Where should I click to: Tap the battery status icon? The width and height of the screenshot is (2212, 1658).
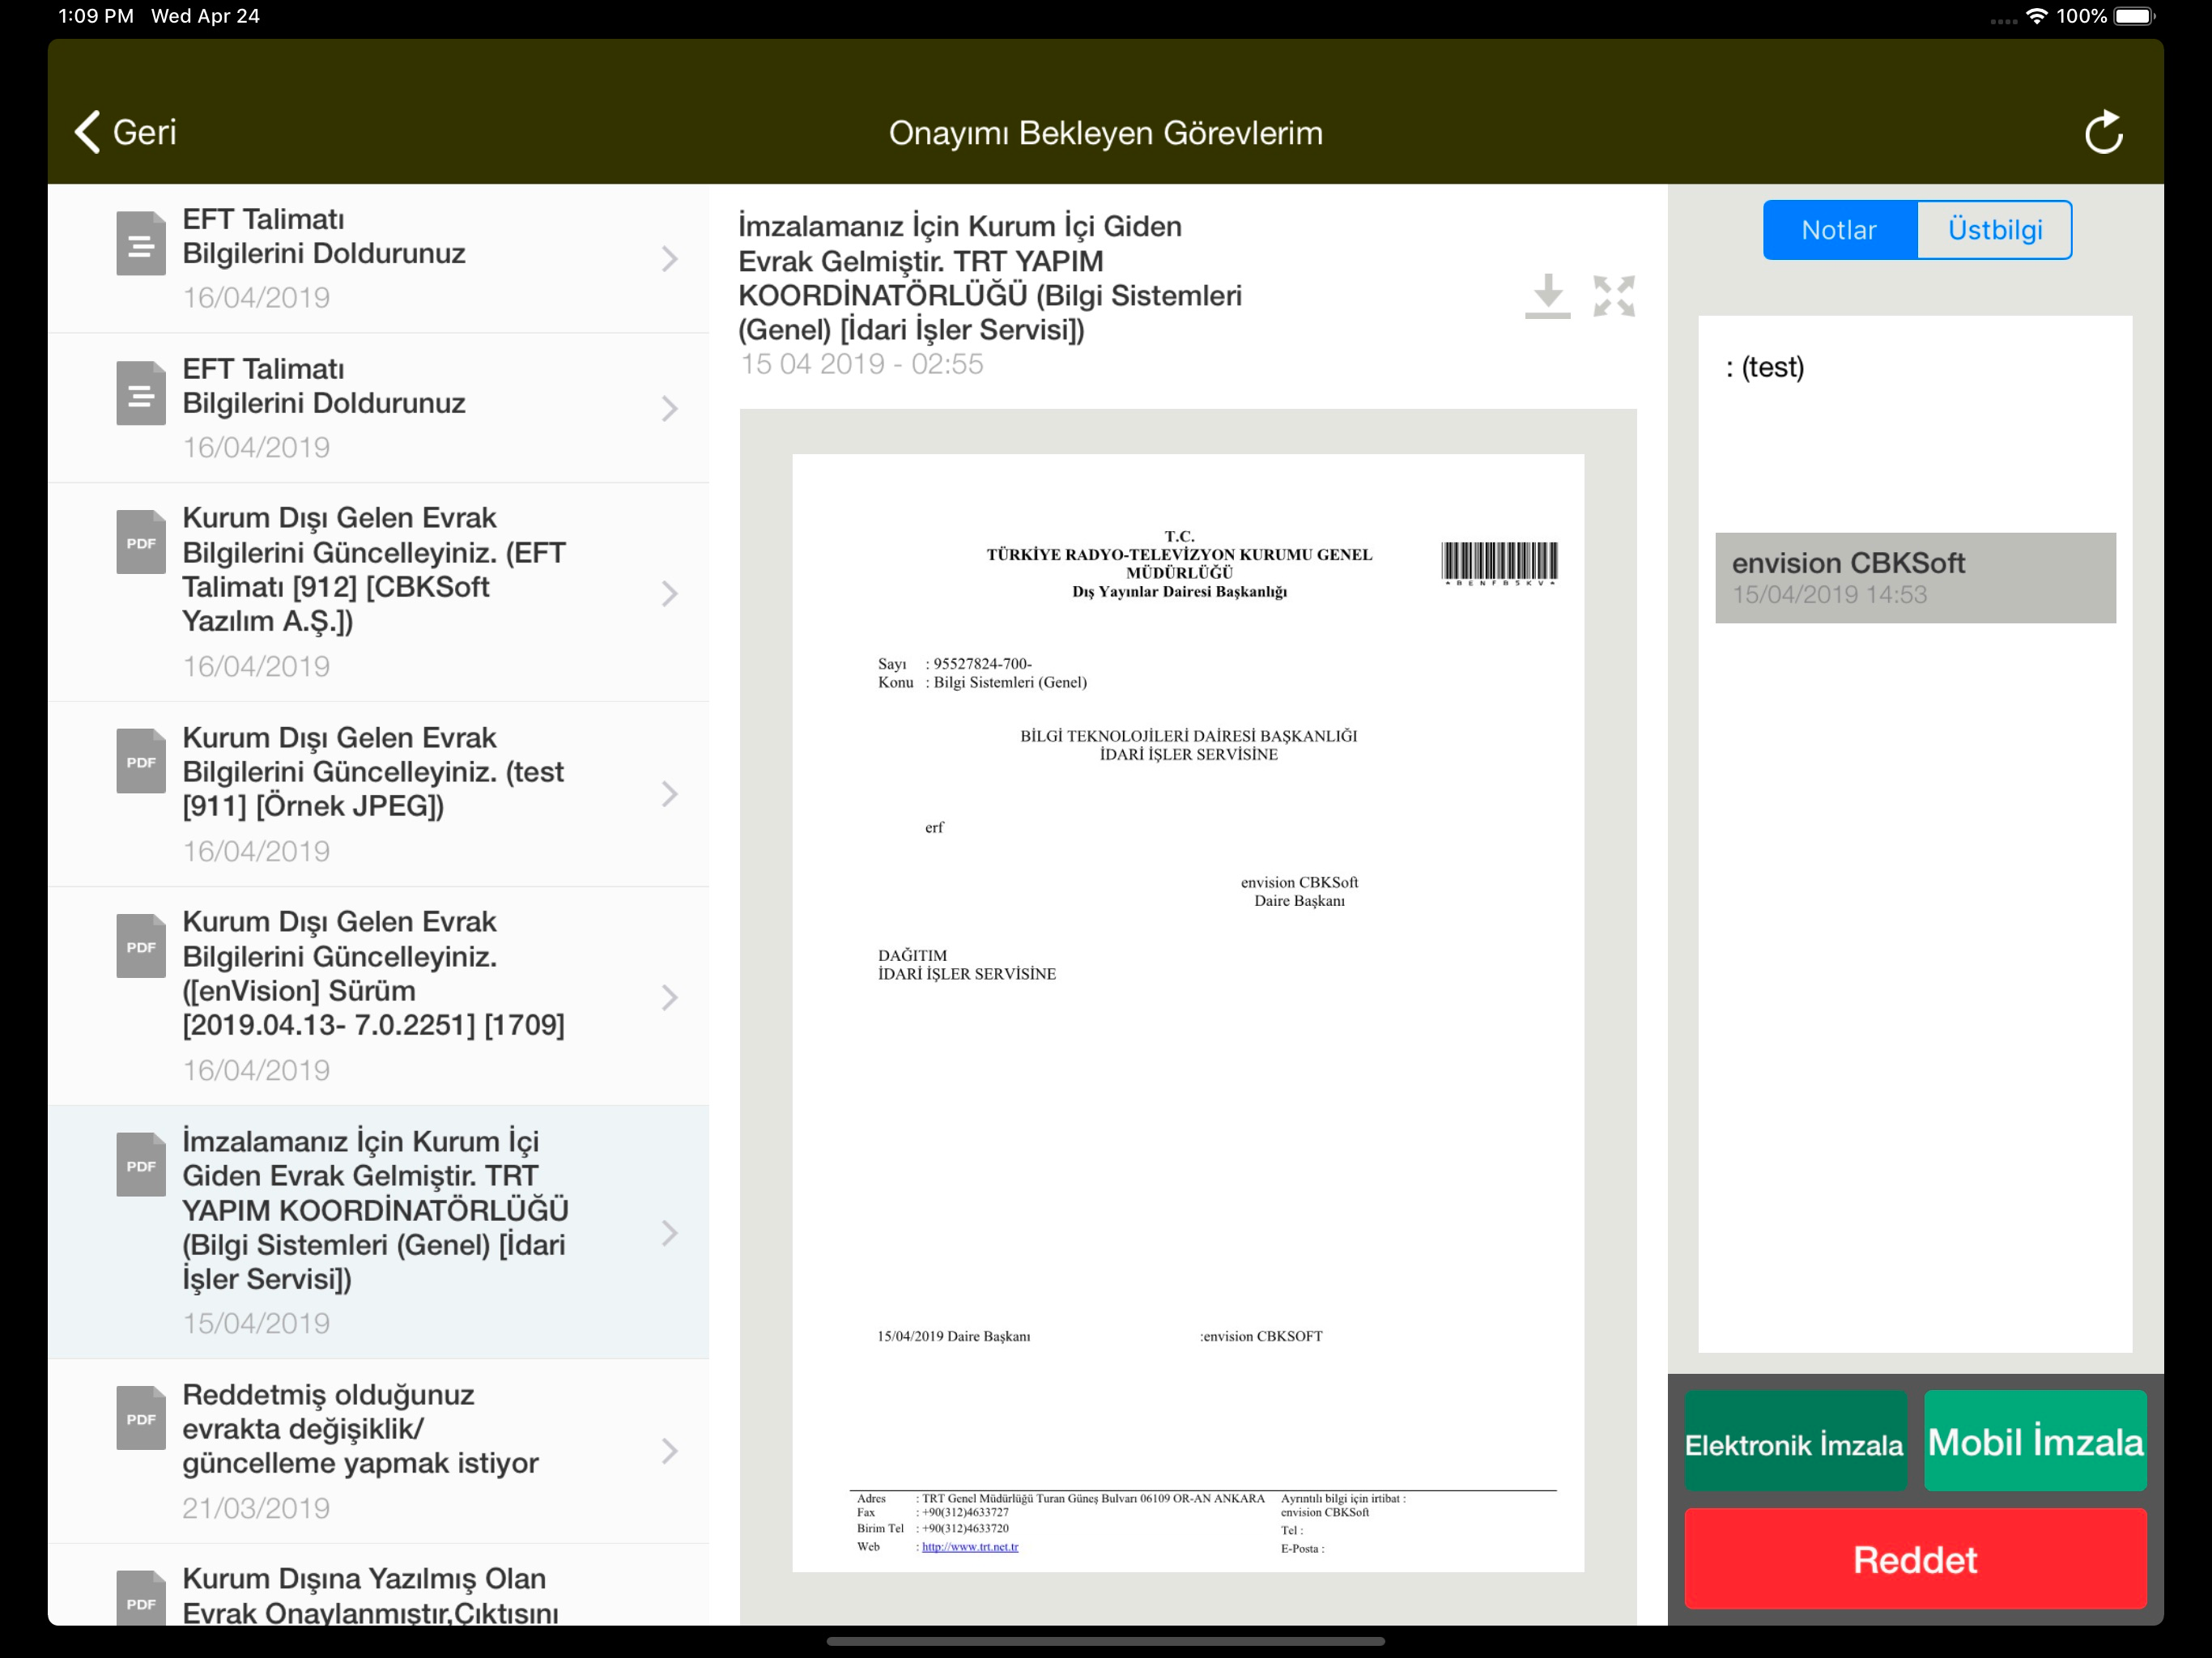tap(2135, 16)
